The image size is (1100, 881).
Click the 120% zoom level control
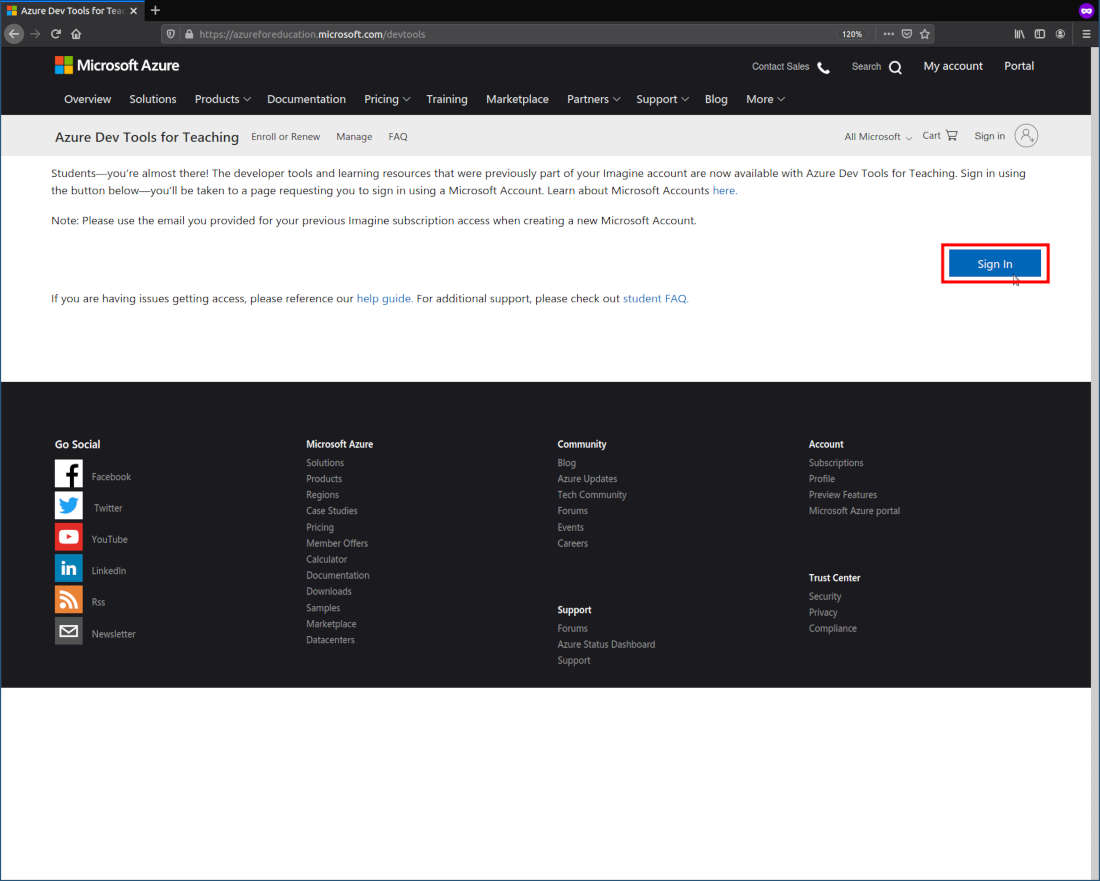pos(852,33)
